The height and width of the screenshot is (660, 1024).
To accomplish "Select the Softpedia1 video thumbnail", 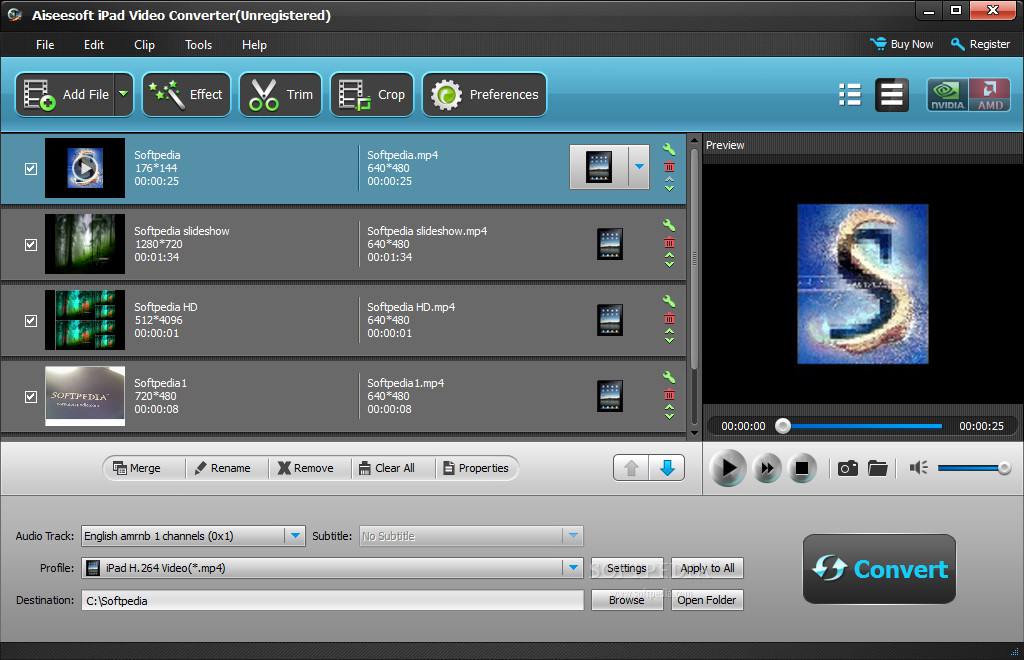I will 85,396.
